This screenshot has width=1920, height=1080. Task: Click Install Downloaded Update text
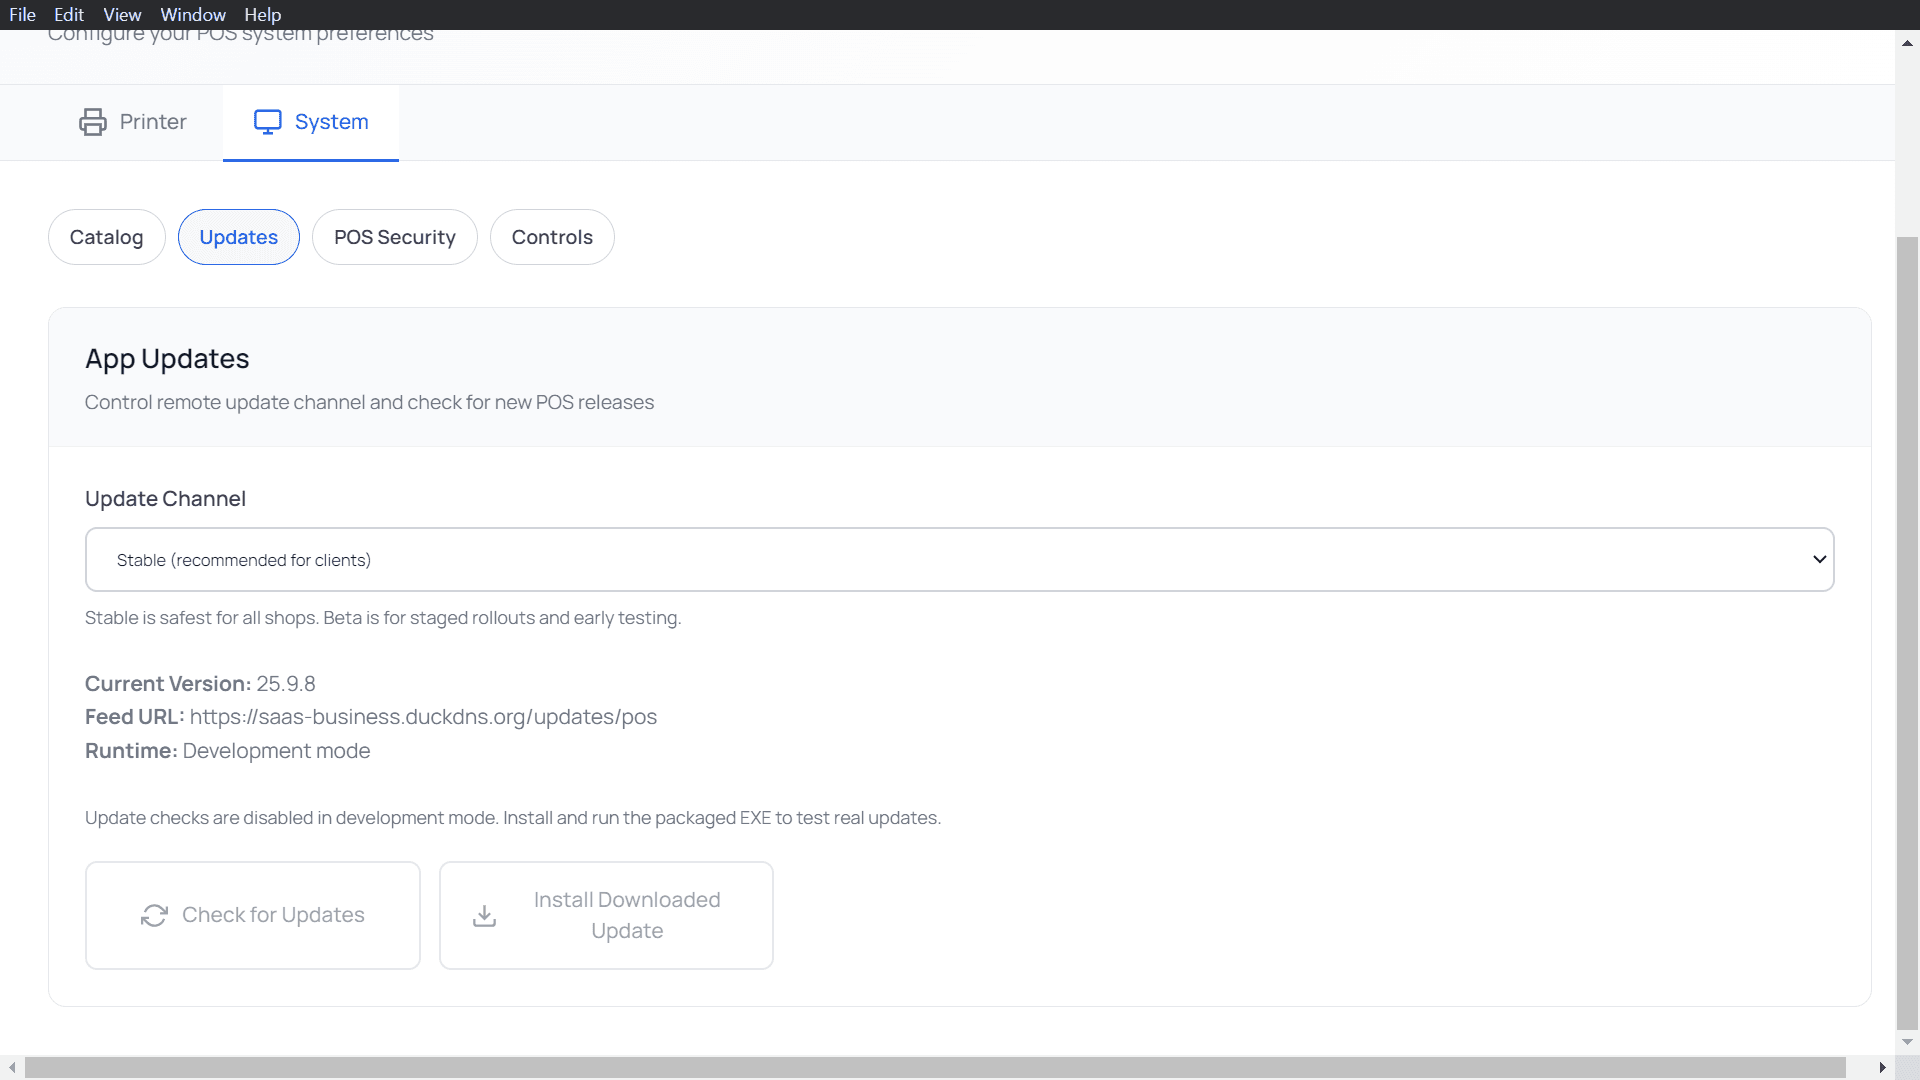[627, 915]
